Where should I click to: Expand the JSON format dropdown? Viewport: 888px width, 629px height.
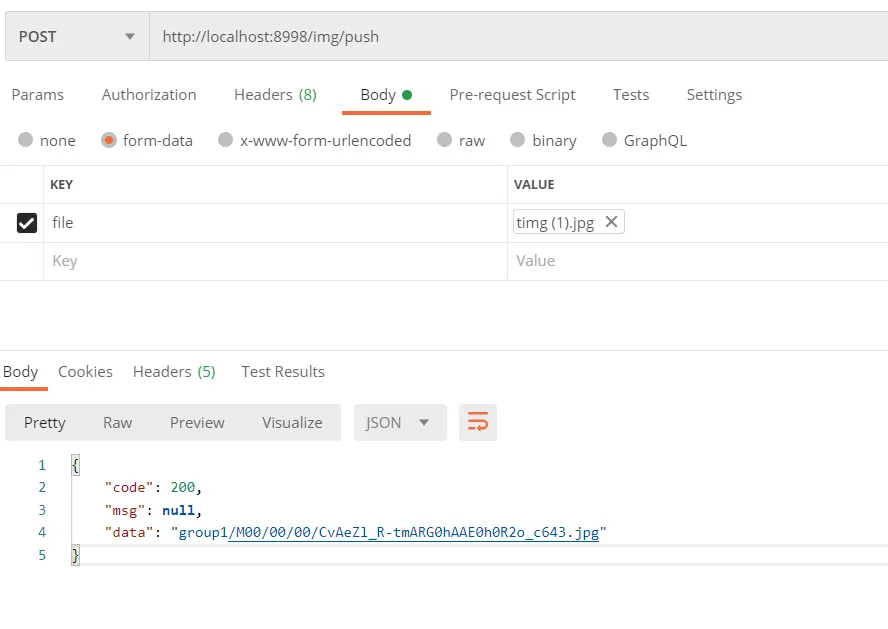pos(398,423)
